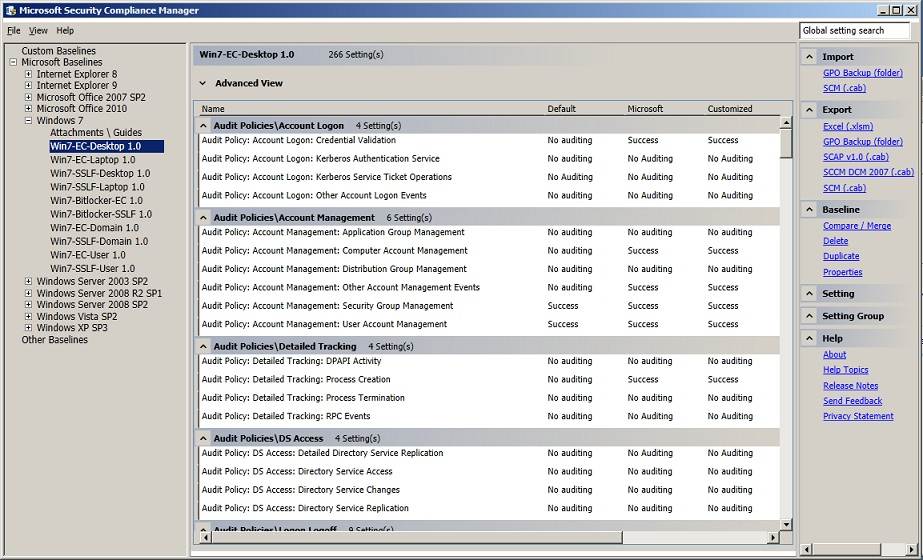Image resolution: width=923 pixels, height=560 pixels.
Task: Expand the Internet Explorer 8 tree node
Action: pos(29,74)
